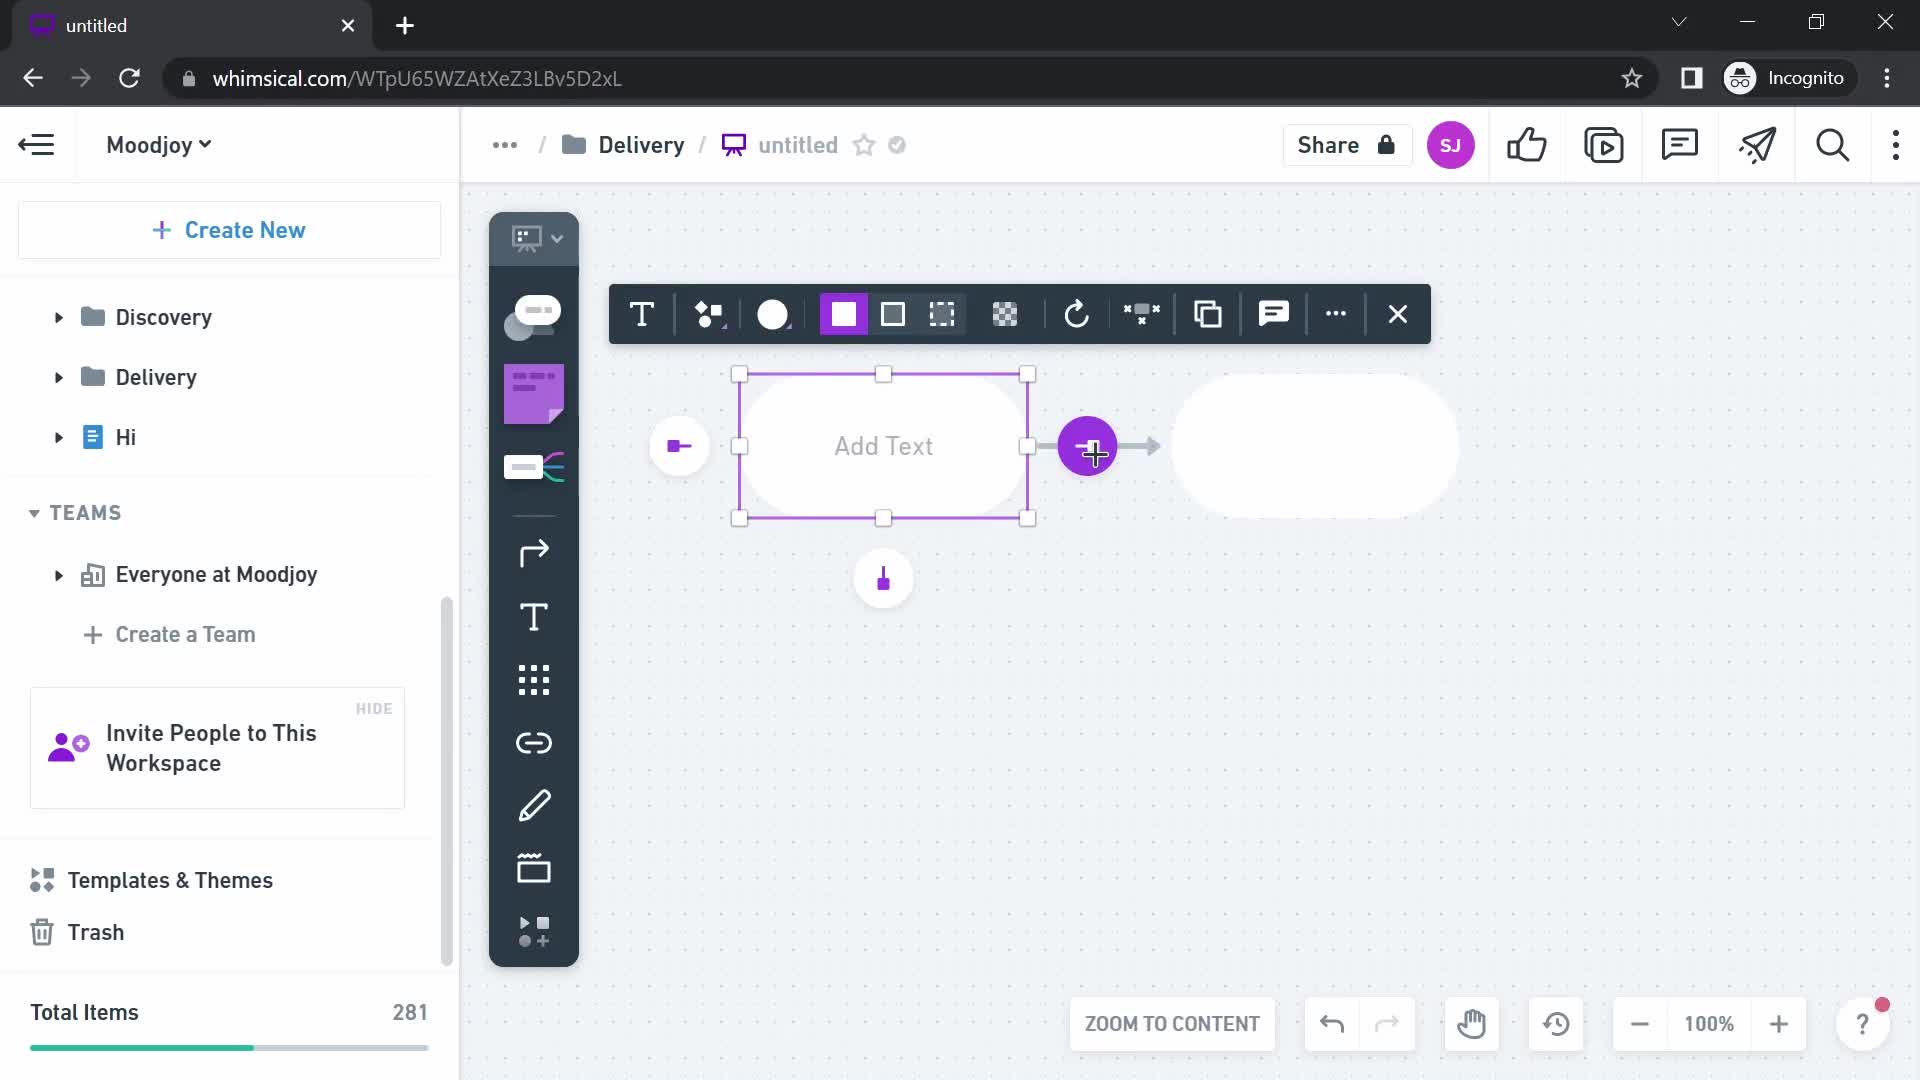Open shape color picker white circle
The image size is (1920, 1080).
(x=773, y=314)
